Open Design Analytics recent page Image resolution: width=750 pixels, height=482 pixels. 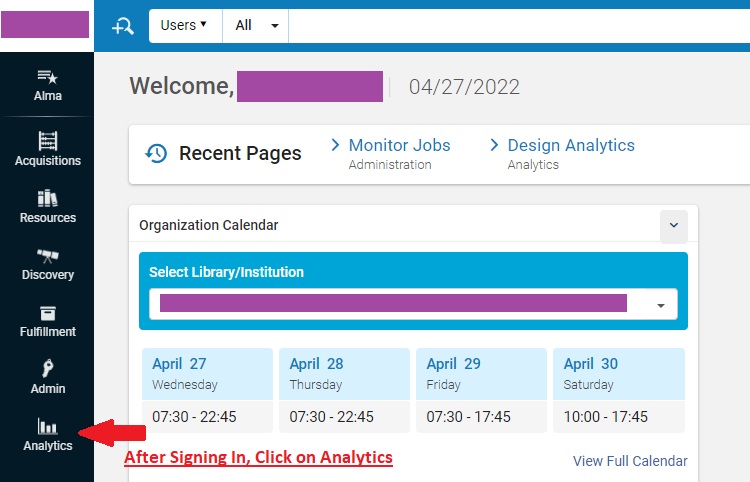coord(570,146)
